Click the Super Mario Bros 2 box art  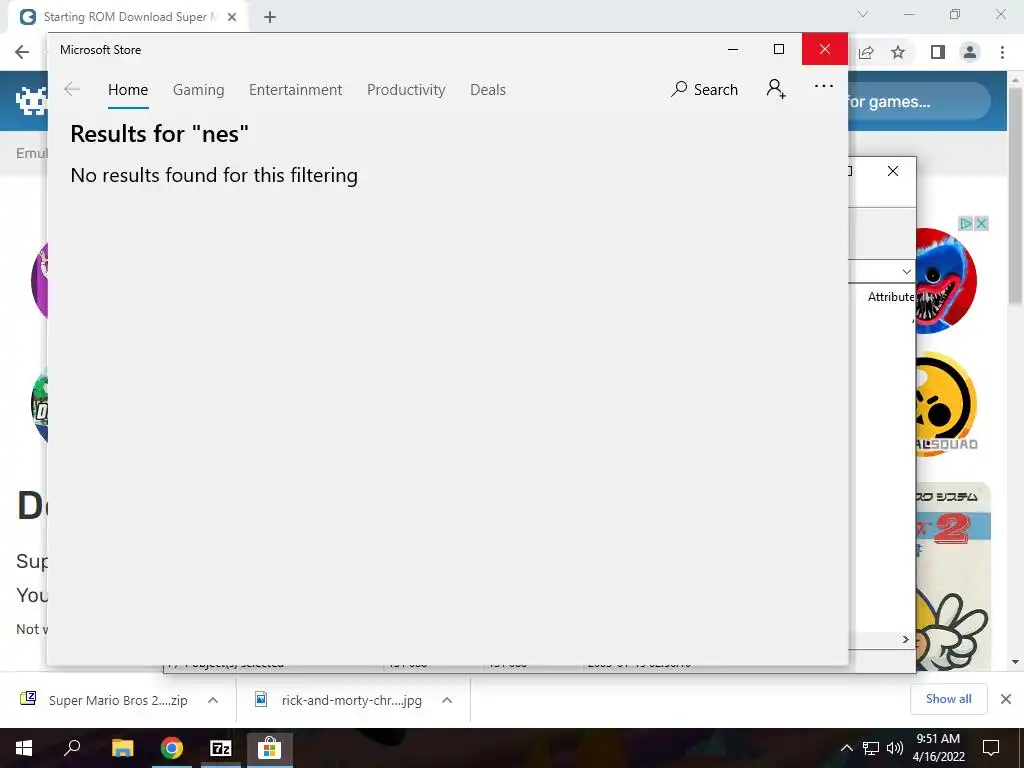coord(953,577)
